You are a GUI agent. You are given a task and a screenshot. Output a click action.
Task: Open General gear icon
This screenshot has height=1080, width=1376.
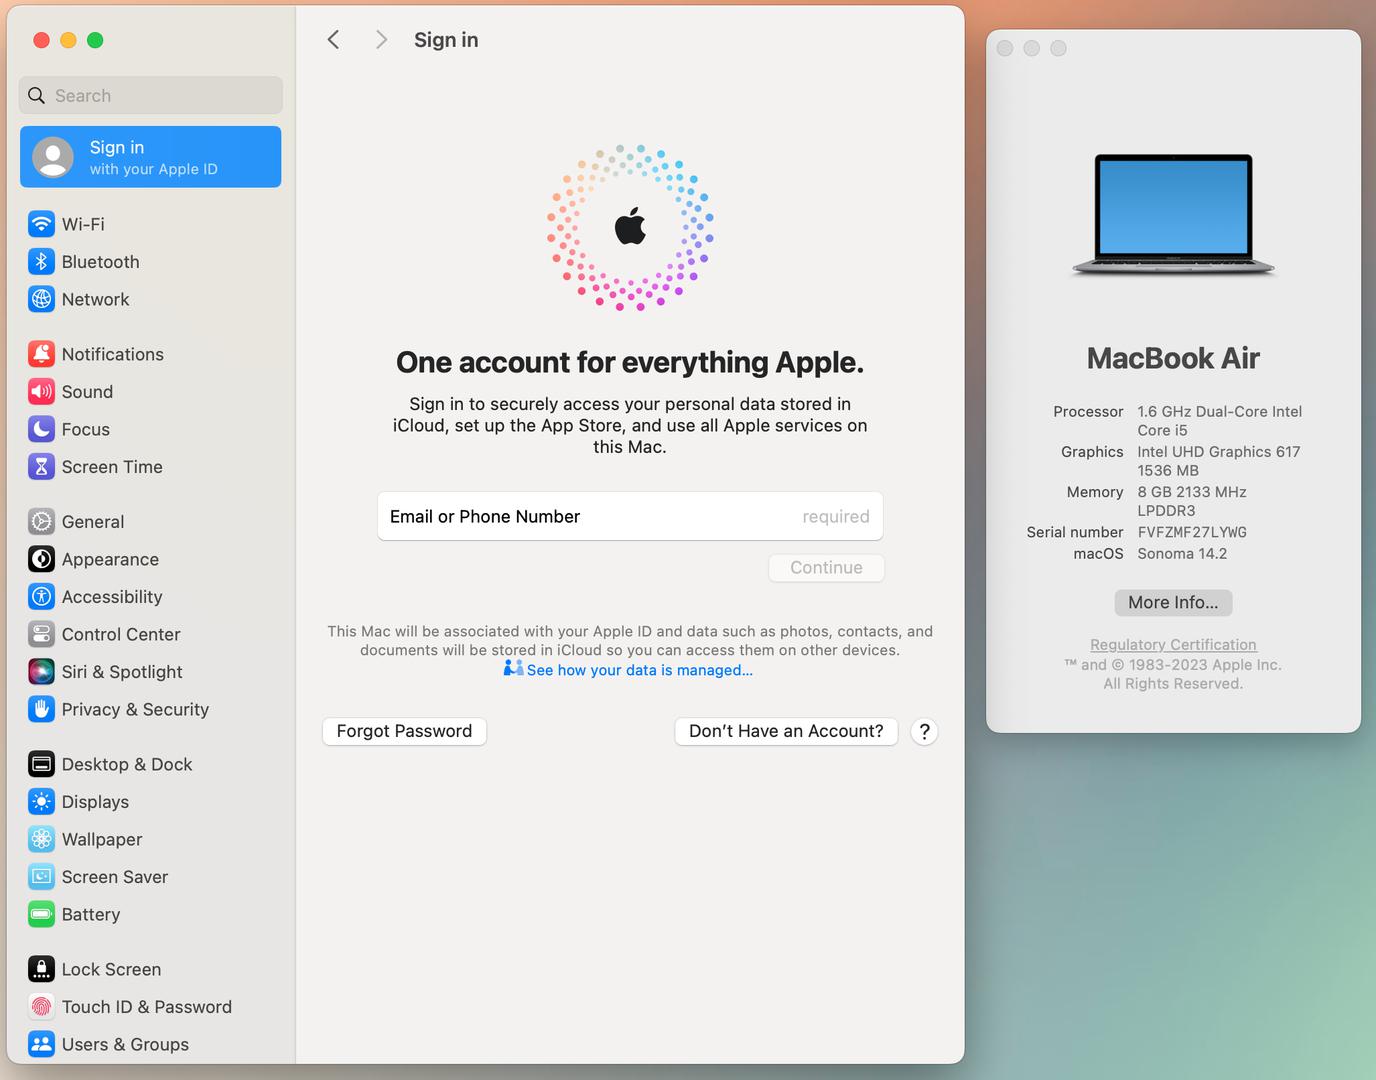41,522
